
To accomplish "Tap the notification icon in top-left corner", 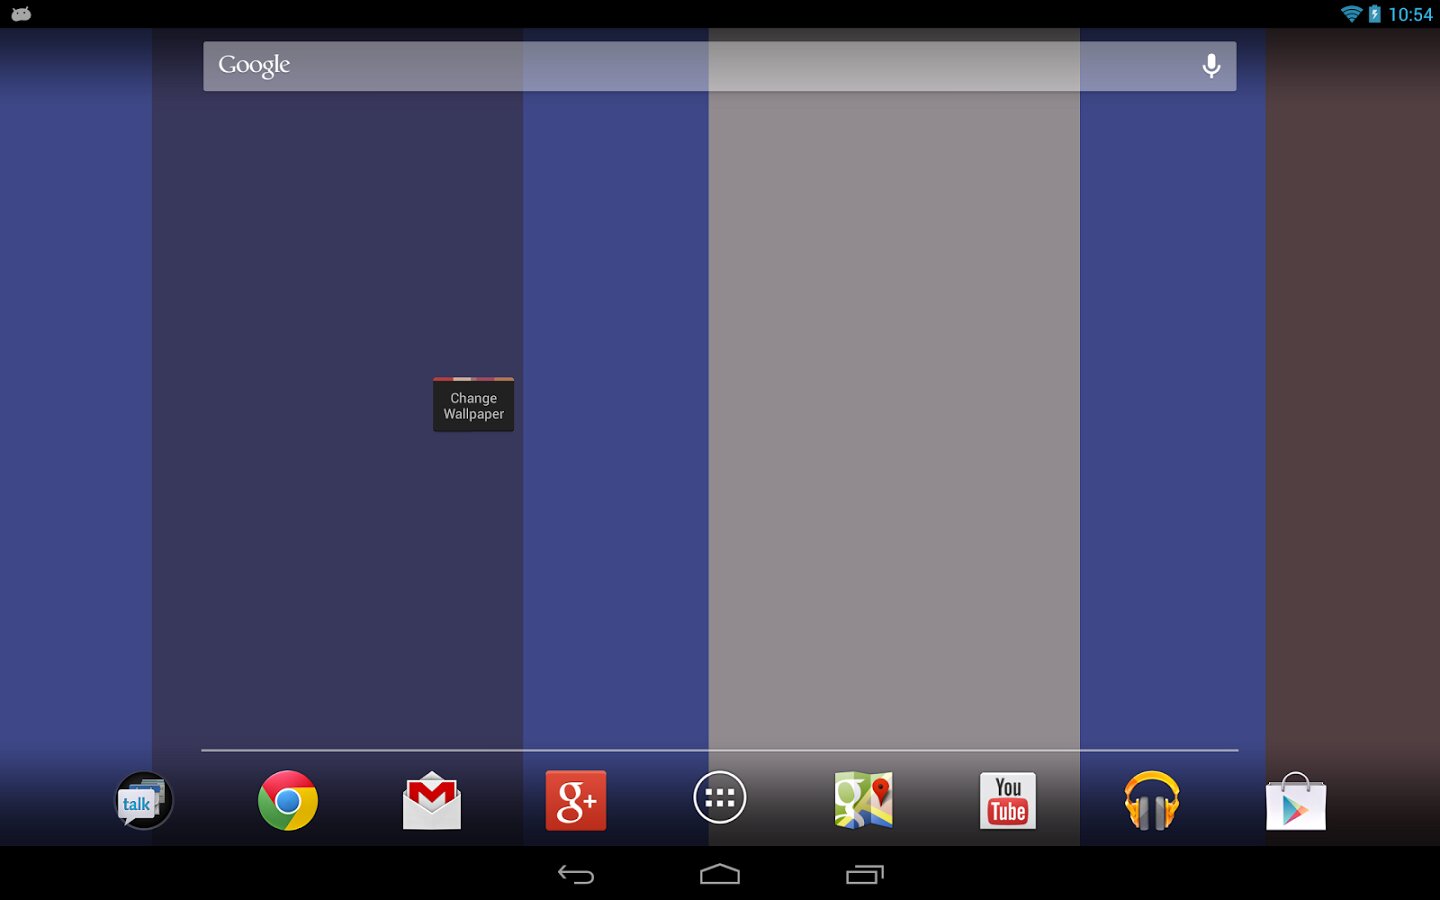I will [x=21, y=14].
